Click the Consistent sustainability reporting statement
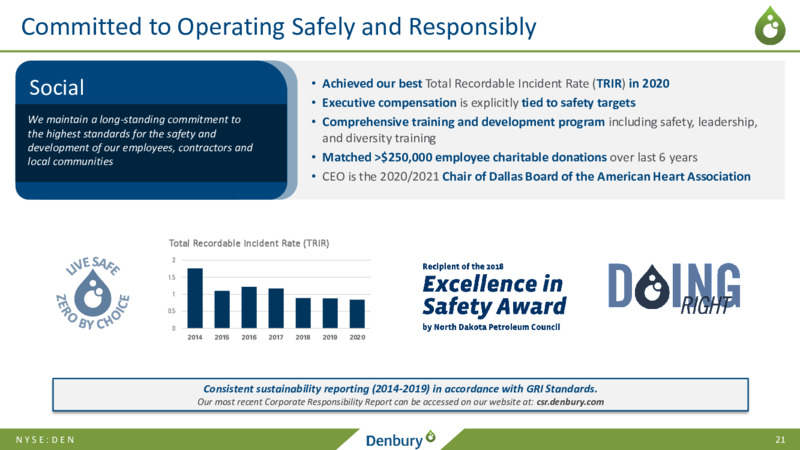The width and height of the screenshot is (800, 450). [x=401, y=389]
